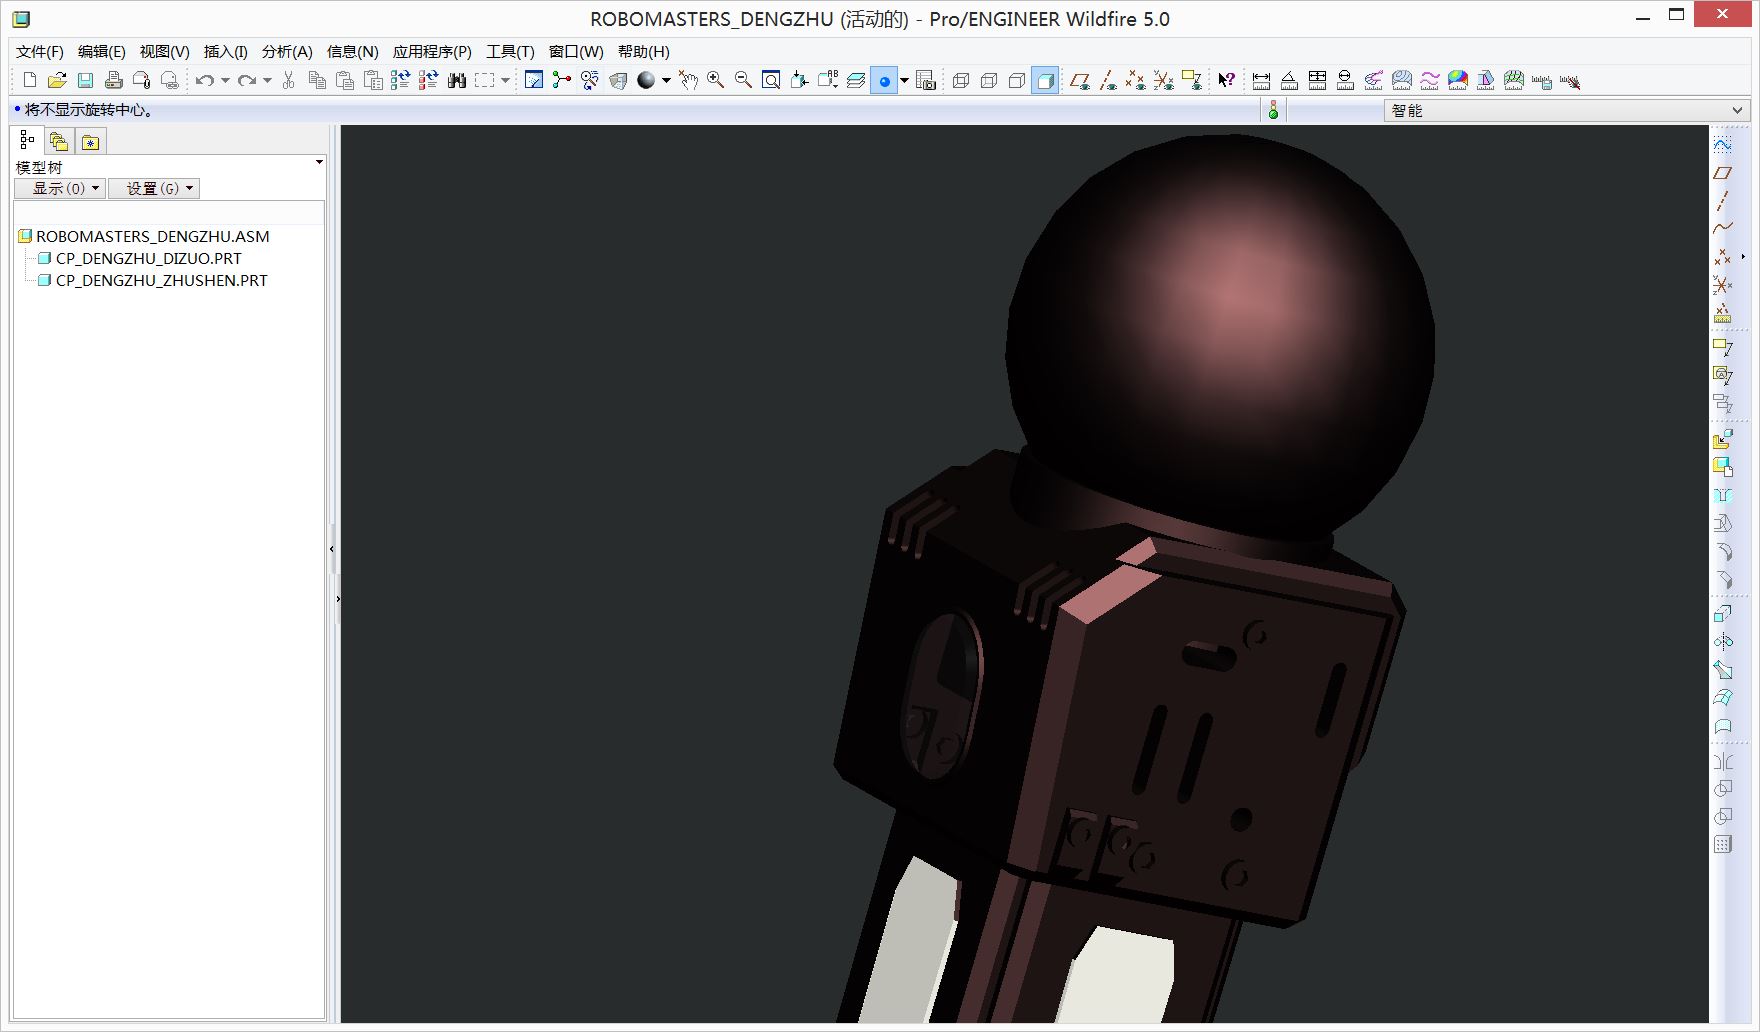Image resolution: width=1760 pixels, height=1032 pixels.
Task: Toggle annotation element display
Action: point(1192,80)
